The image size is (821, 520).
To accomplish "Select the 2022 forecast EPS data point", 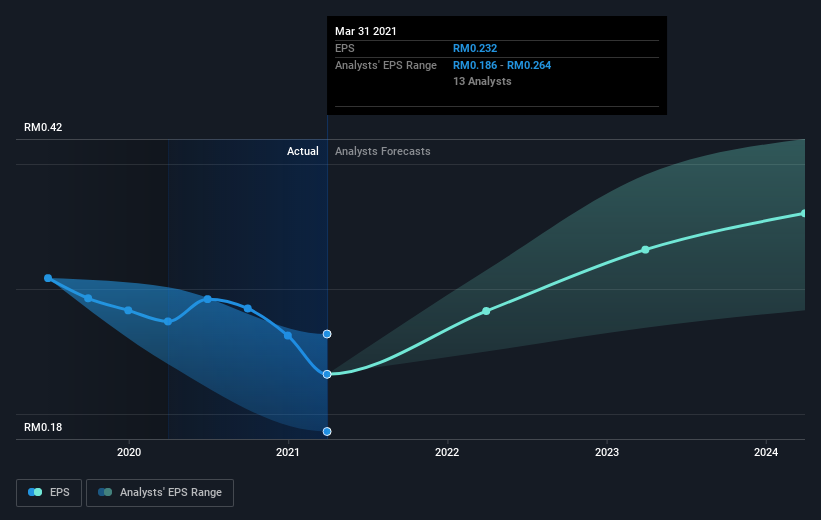I will pyautogui.click(x=486, y=311).
